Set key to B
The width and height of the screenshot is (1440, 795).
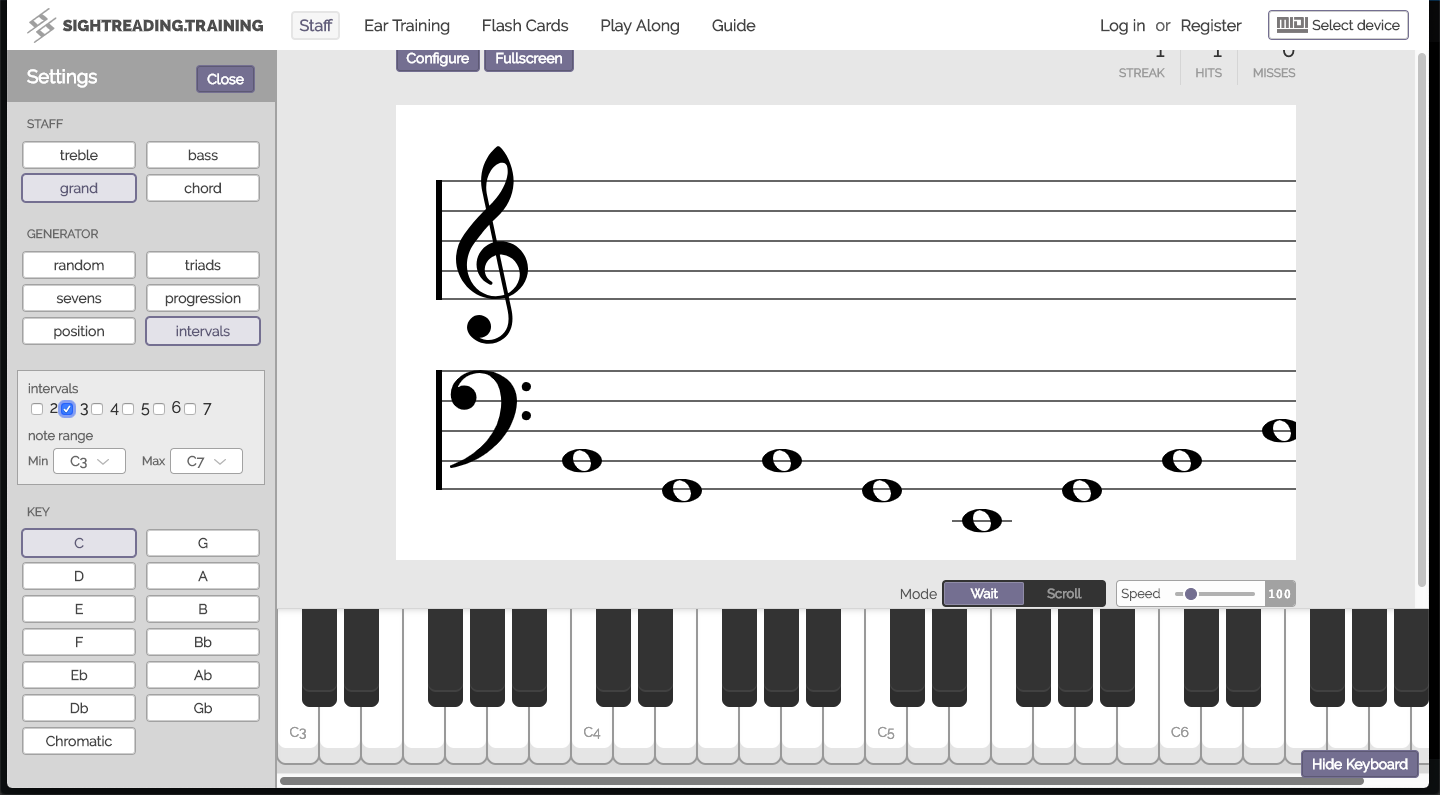[203, 609]
